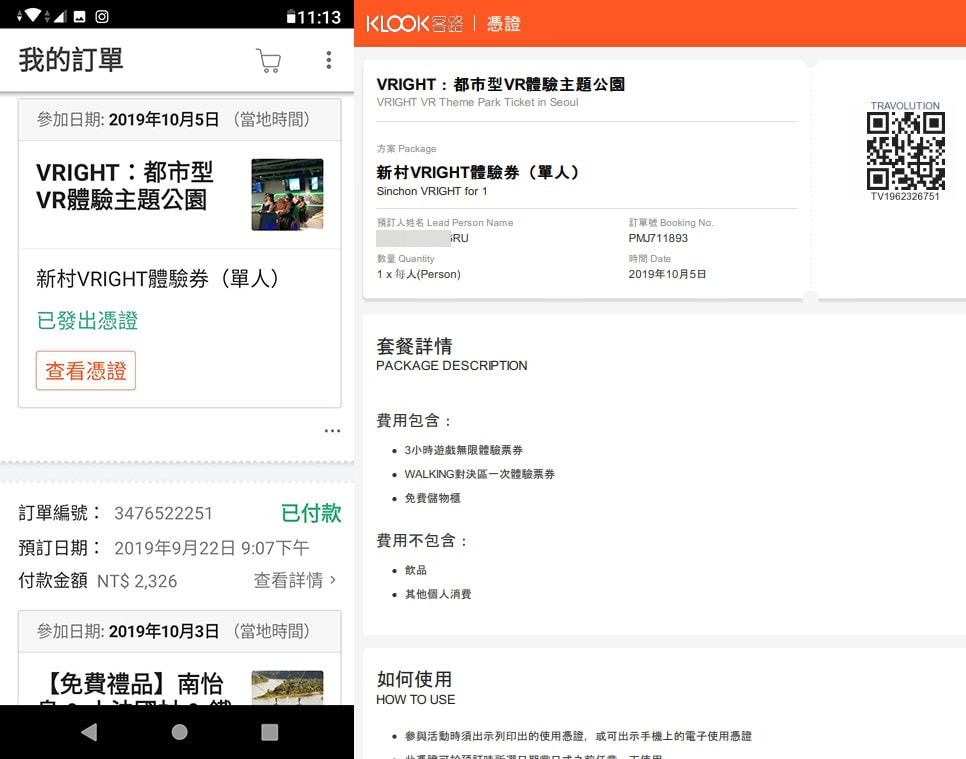Open the shopping cart icon
The image size is (966, 759).
(x=269, y=60)
